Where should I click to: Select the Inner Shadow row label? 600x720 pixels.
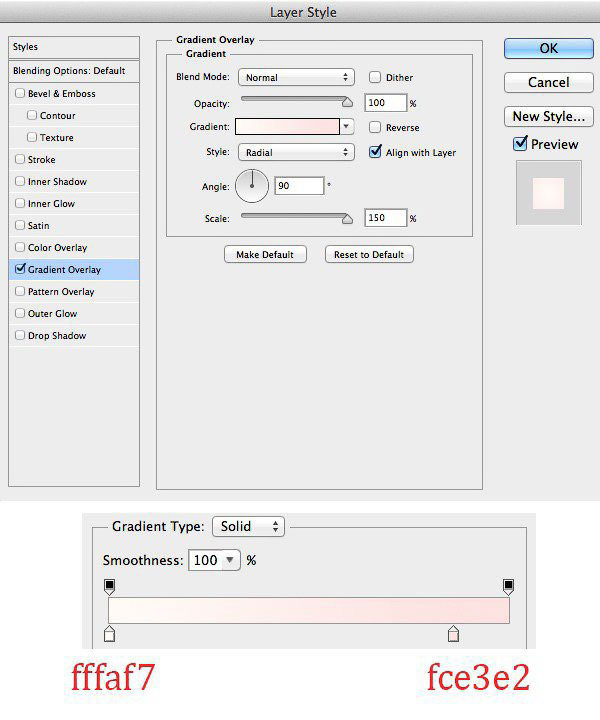57,181
